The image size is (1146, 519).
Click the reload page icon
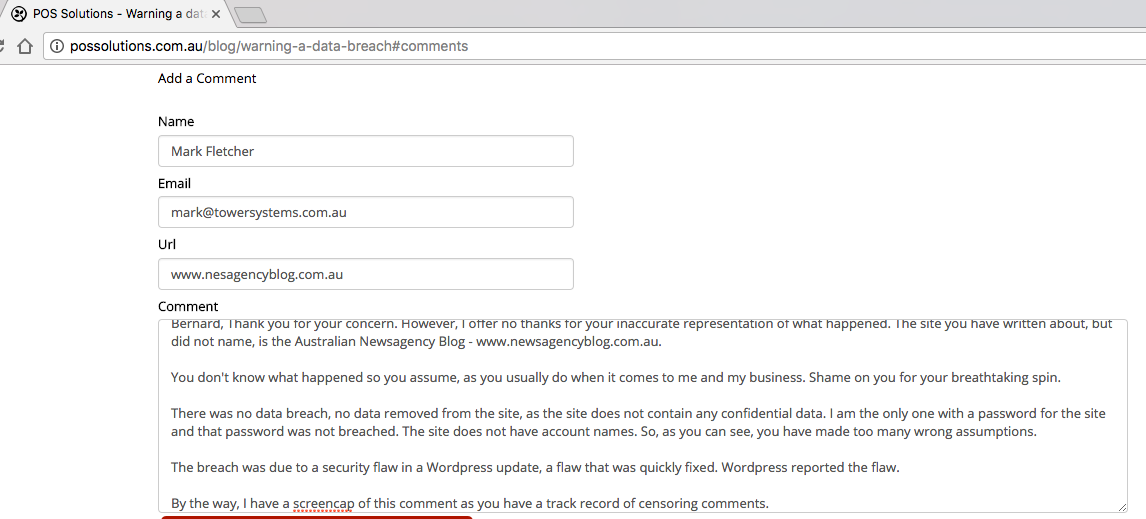click(x=3, y=46)
